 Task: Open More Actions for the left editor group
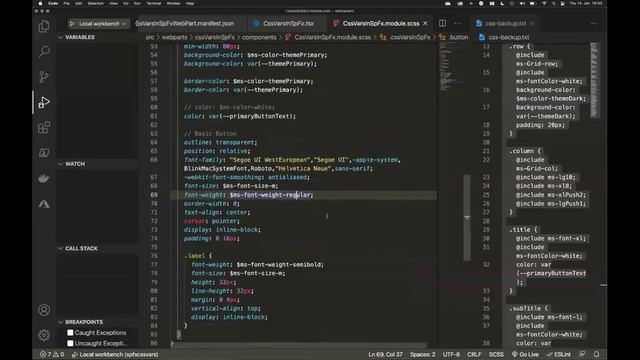click(x=458, y=23)
